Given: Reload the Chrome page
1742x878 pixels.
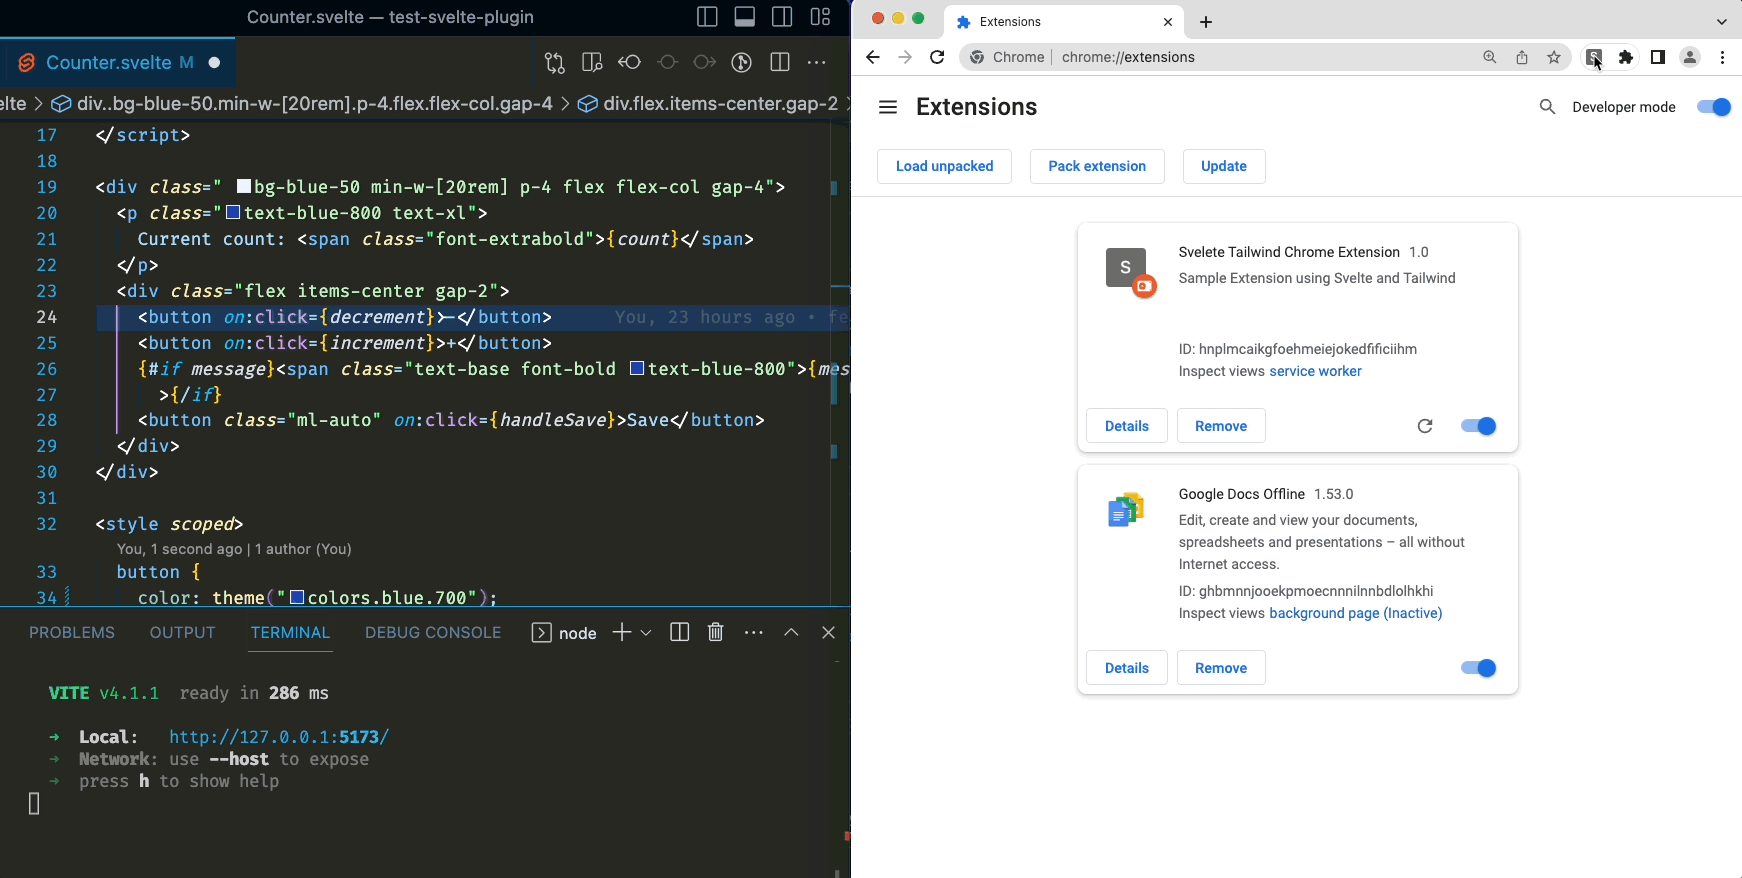Looking at the screenshot, I should click(937, 58).
